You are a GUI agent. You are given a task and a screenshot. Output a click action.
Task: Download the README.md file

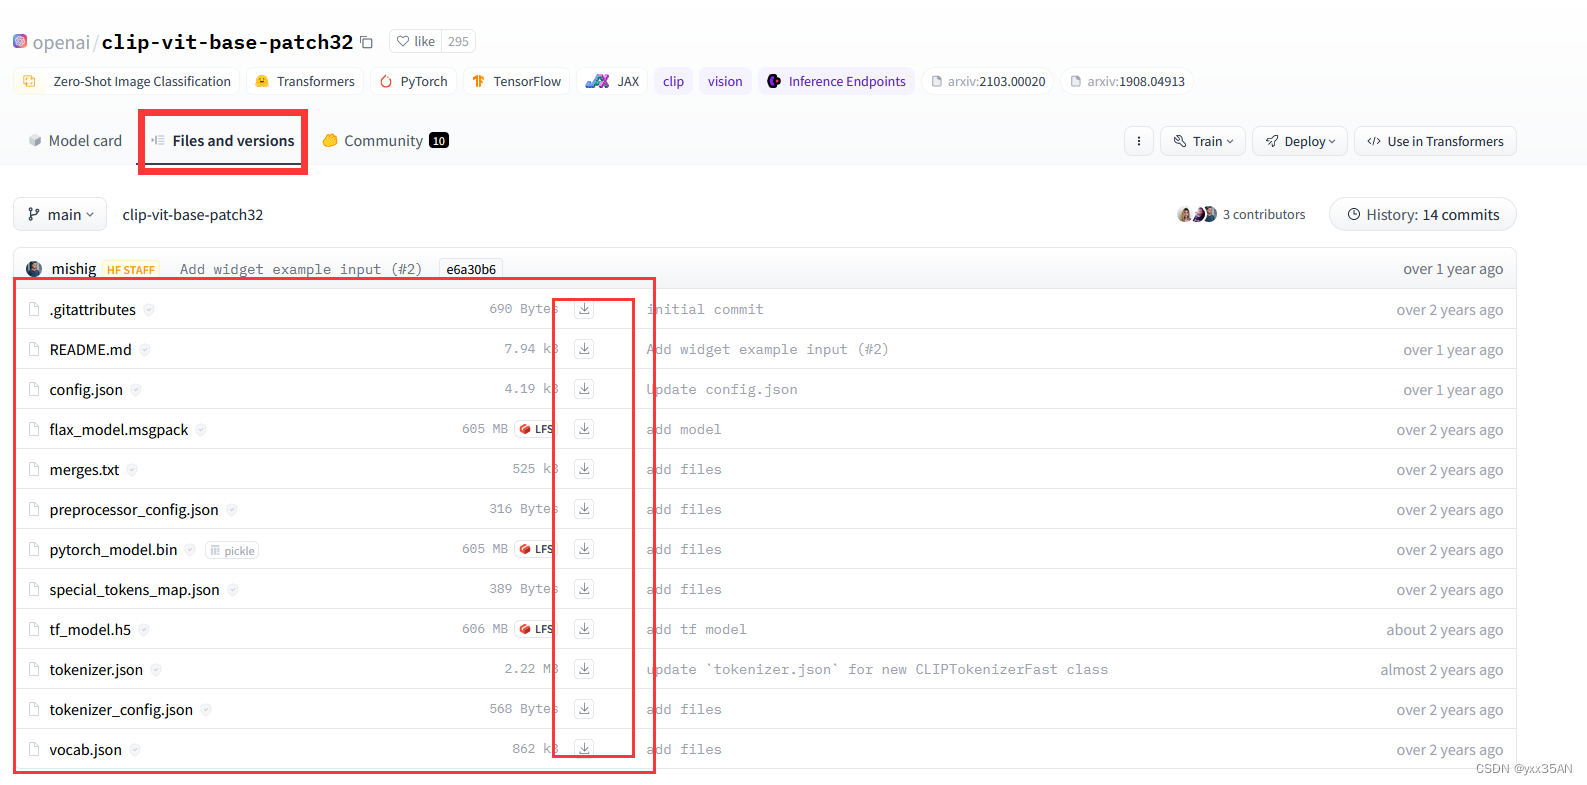click(x=584, y=349)
